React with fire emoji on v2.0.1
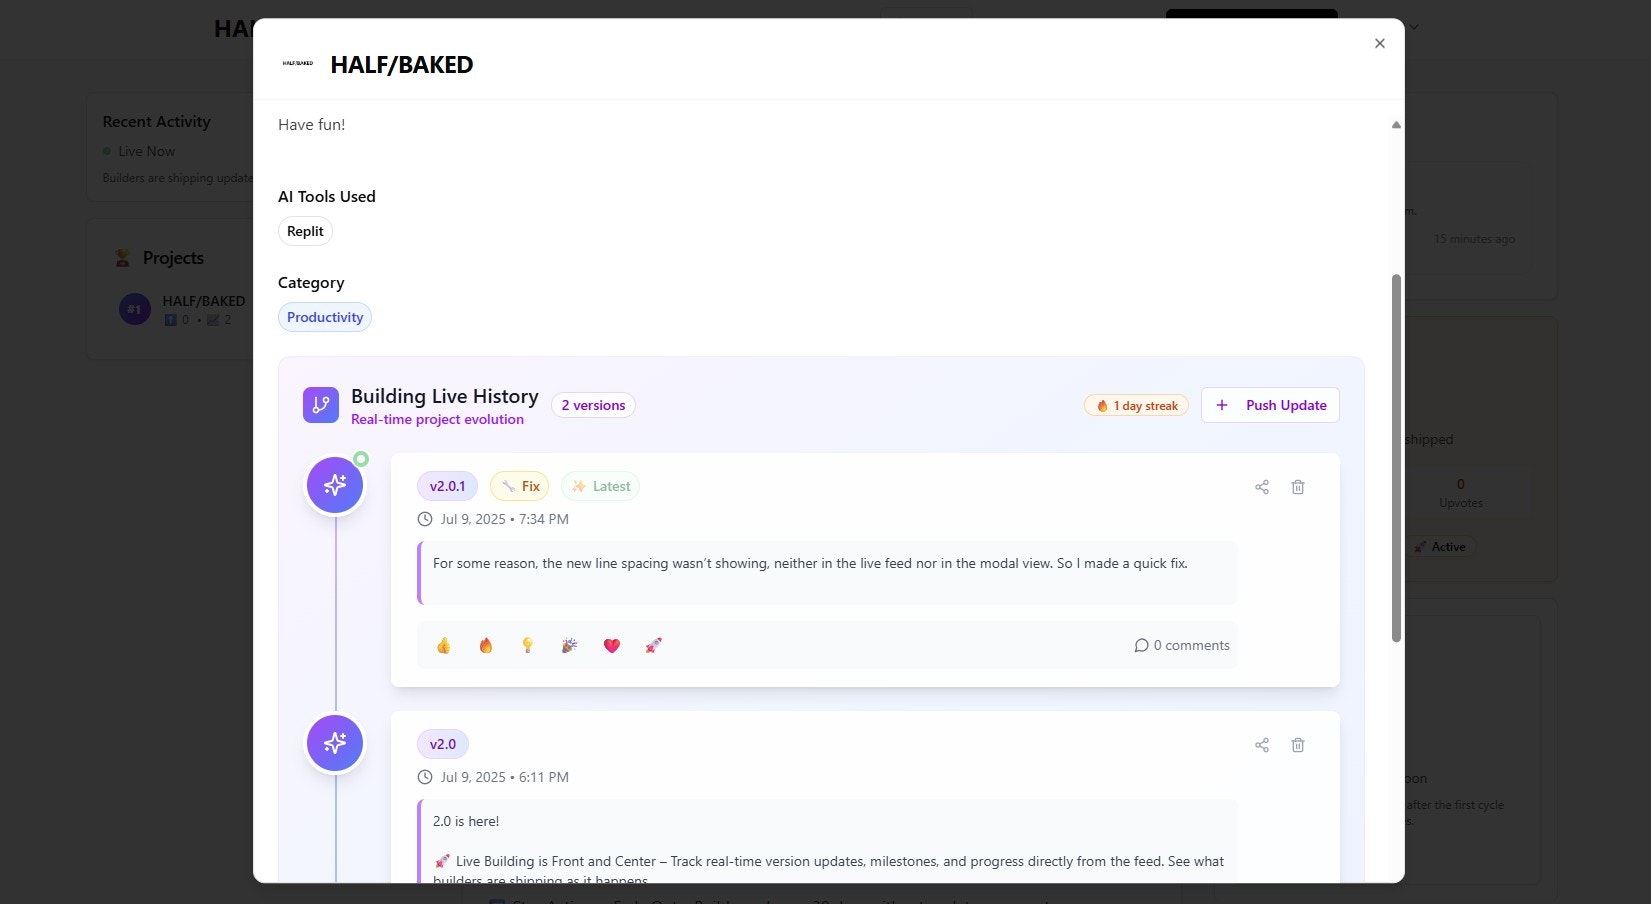 486,645
